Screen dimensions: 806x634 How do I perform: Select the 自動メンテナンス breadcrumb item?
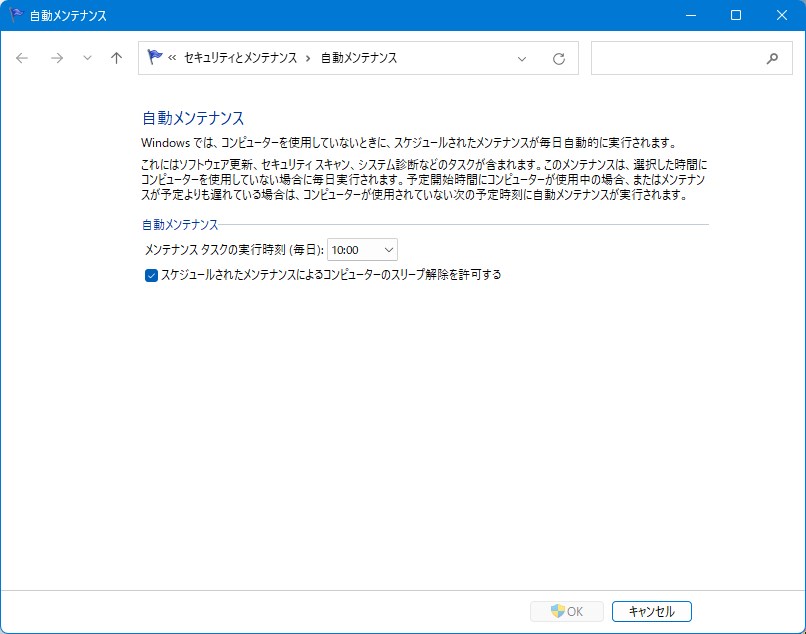coord(358,58)
